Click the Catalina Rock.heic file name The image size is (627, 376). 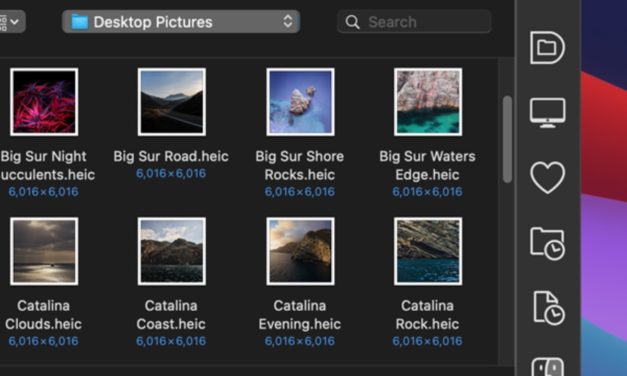pyautogui.click(x=427, y=315)
